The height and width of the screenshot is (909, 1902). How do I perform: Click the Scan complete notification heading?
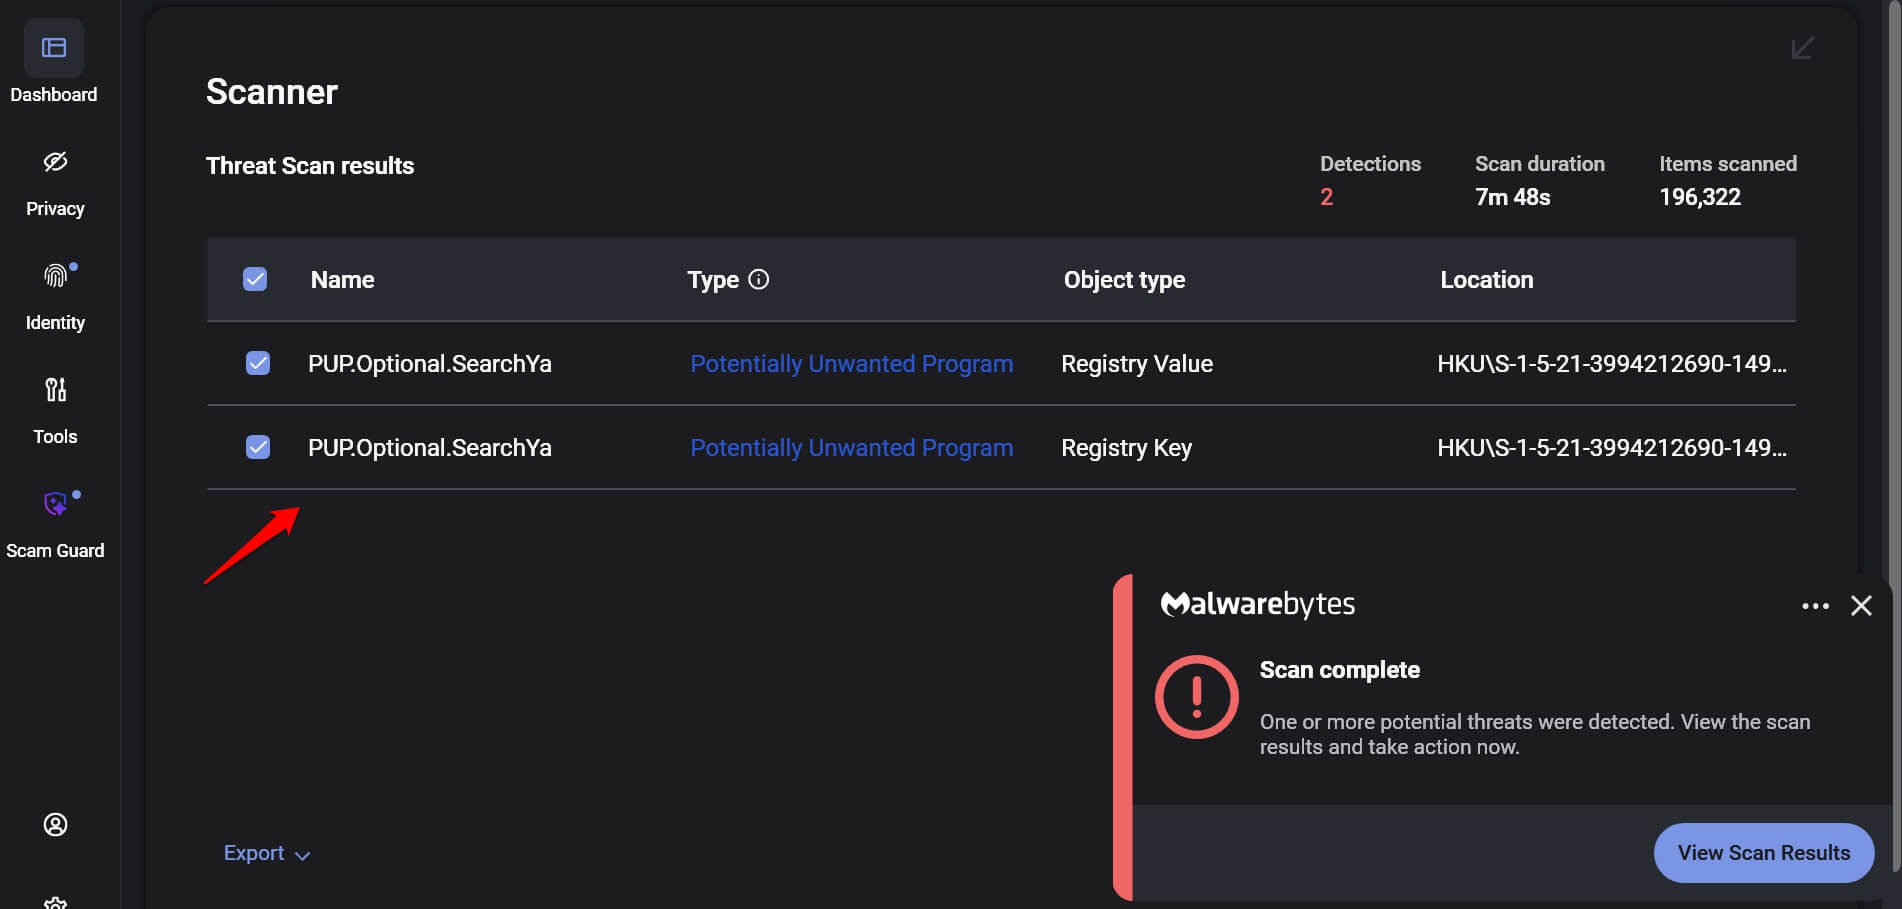click(1340, 670)
